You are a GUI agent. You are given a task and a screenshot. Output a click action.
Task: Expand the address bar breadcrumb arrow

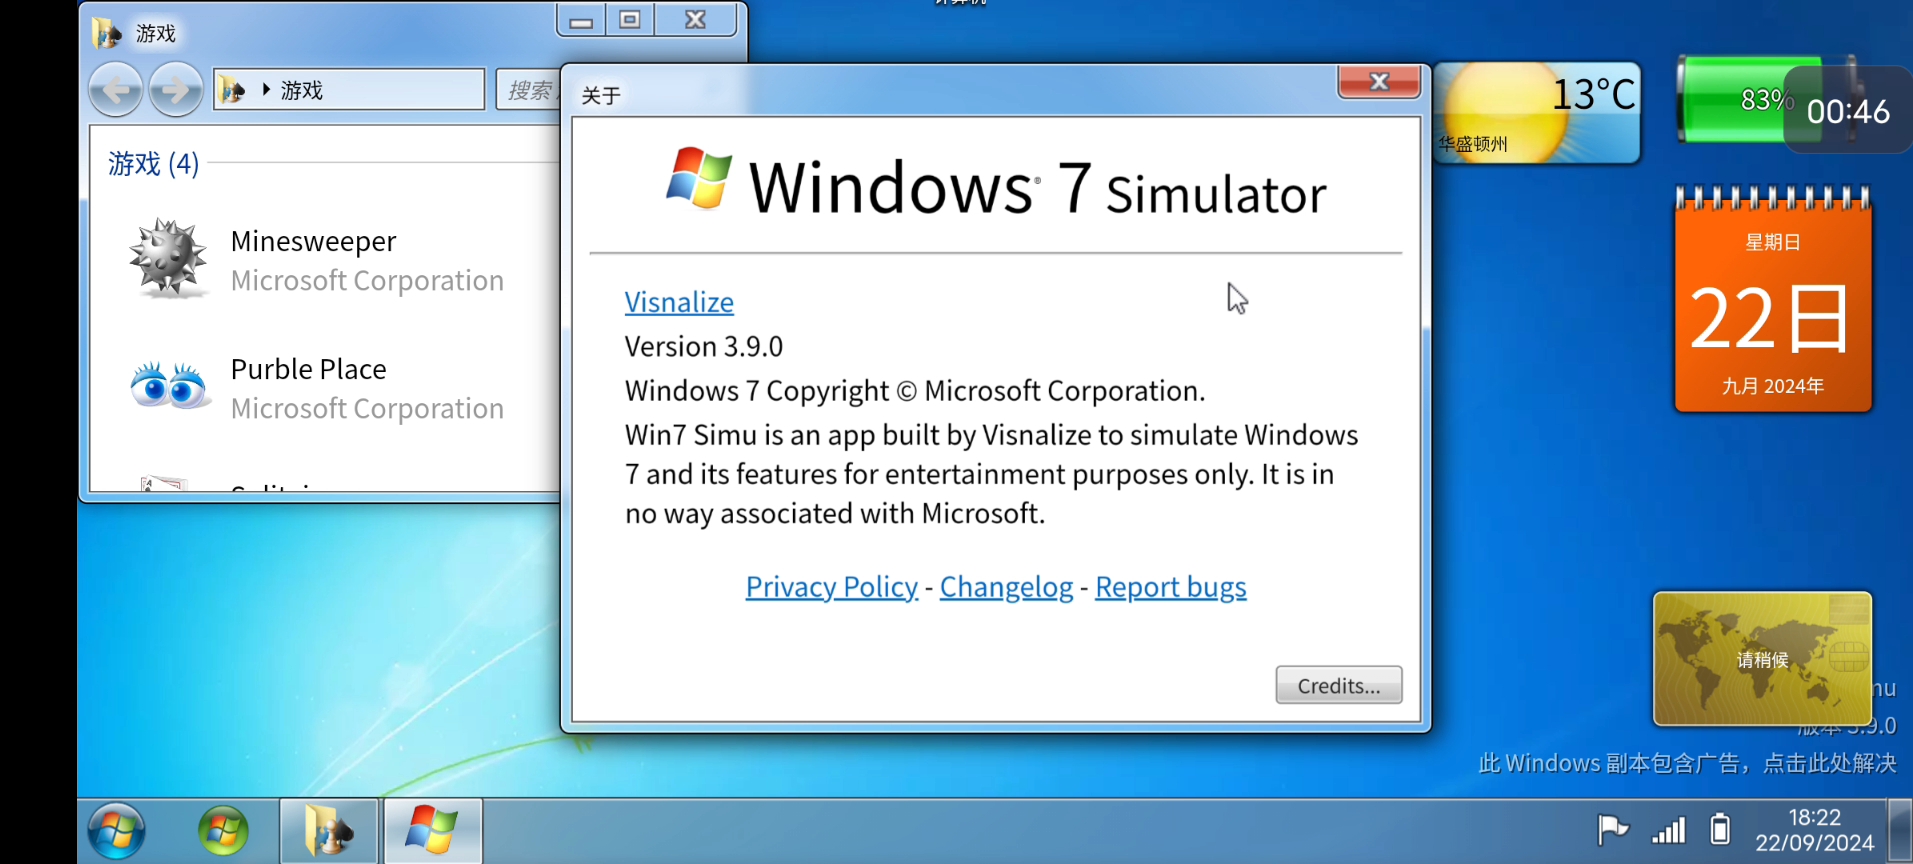pos(266,90)
